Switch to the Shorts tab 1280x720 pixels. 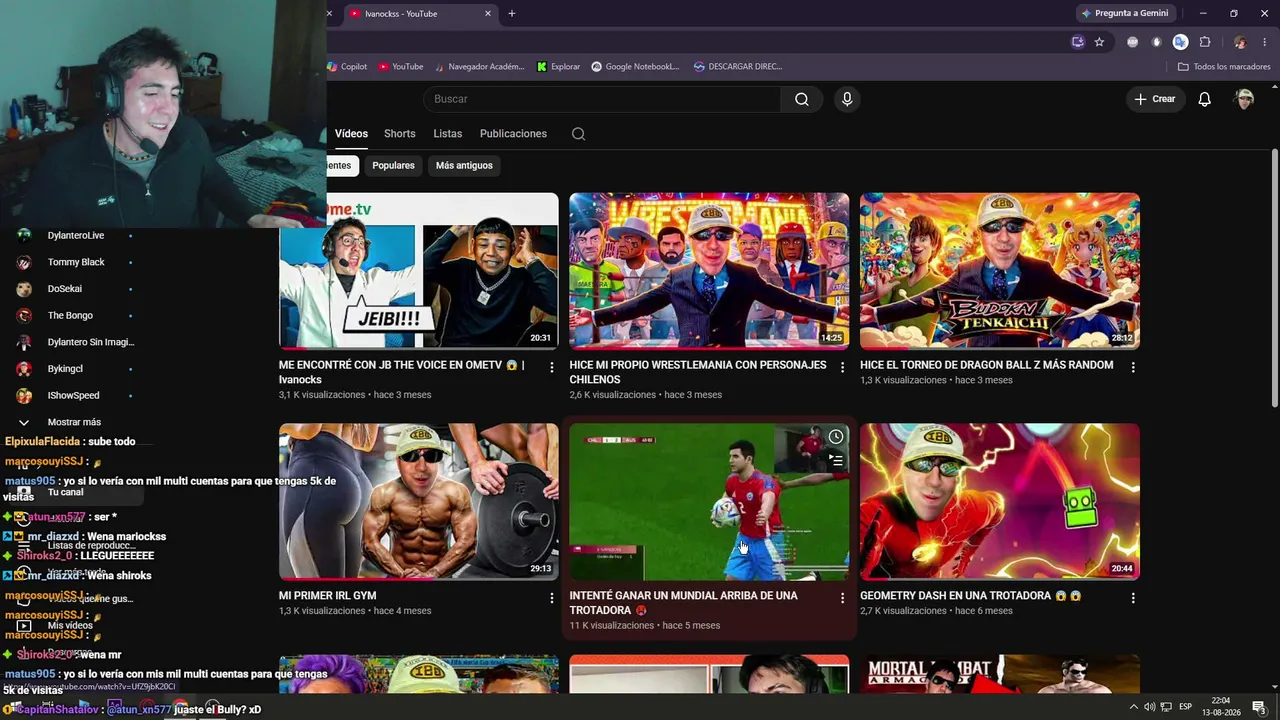point(400,134)
